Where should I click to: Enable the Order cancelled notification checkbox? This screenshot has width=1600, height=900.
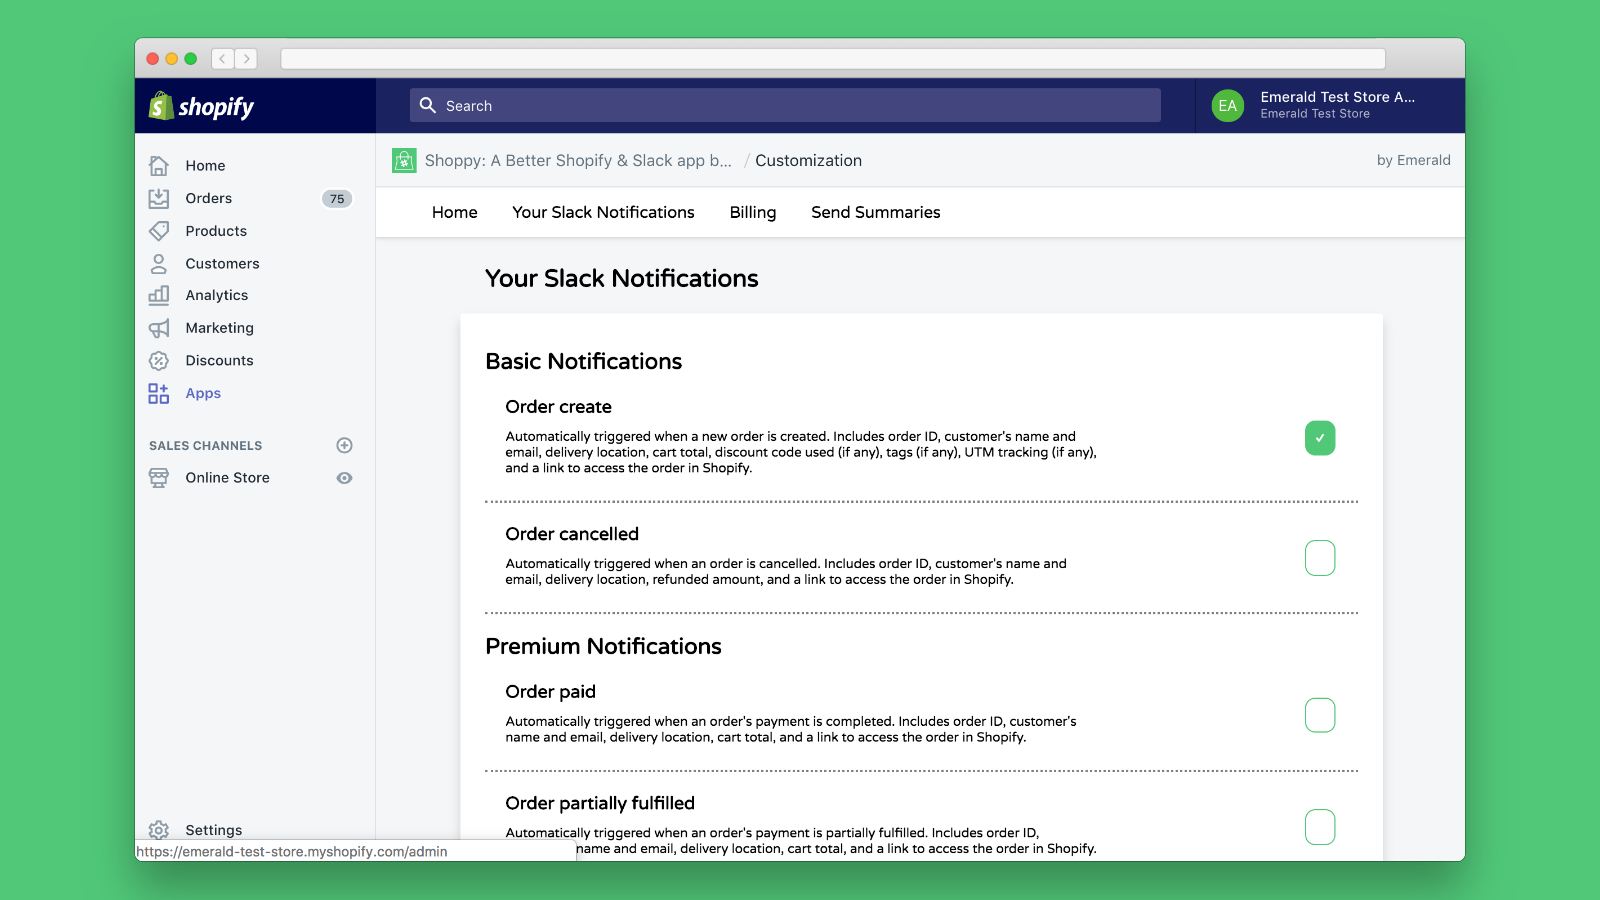click(1320, 558)
